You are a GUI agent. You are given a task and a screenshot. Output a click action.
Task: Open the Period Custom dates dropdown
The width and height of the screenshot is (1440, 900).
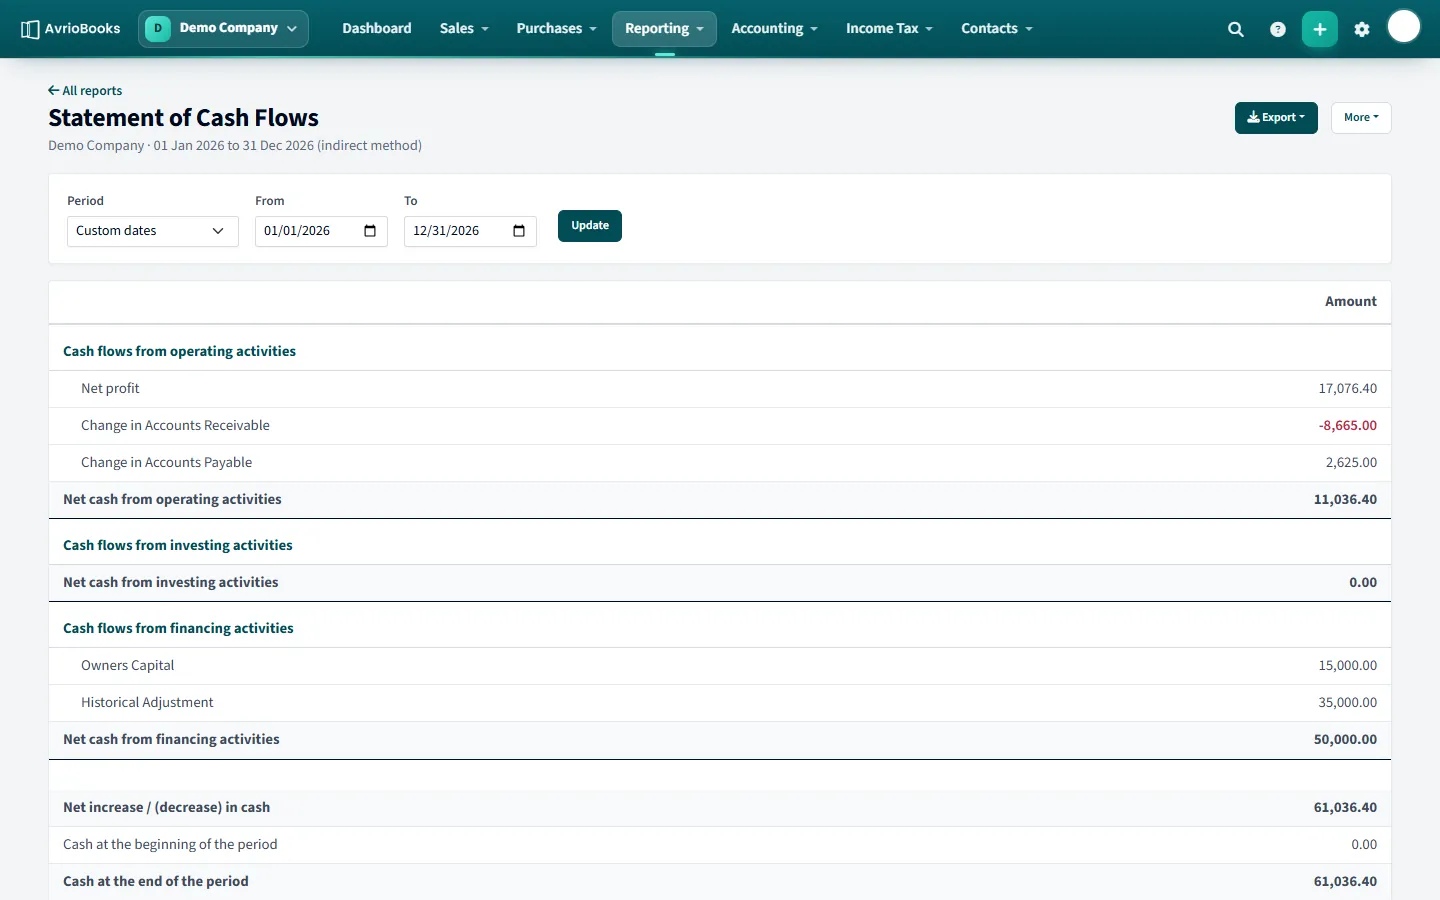pyautogui.click(x=153, y=231)
